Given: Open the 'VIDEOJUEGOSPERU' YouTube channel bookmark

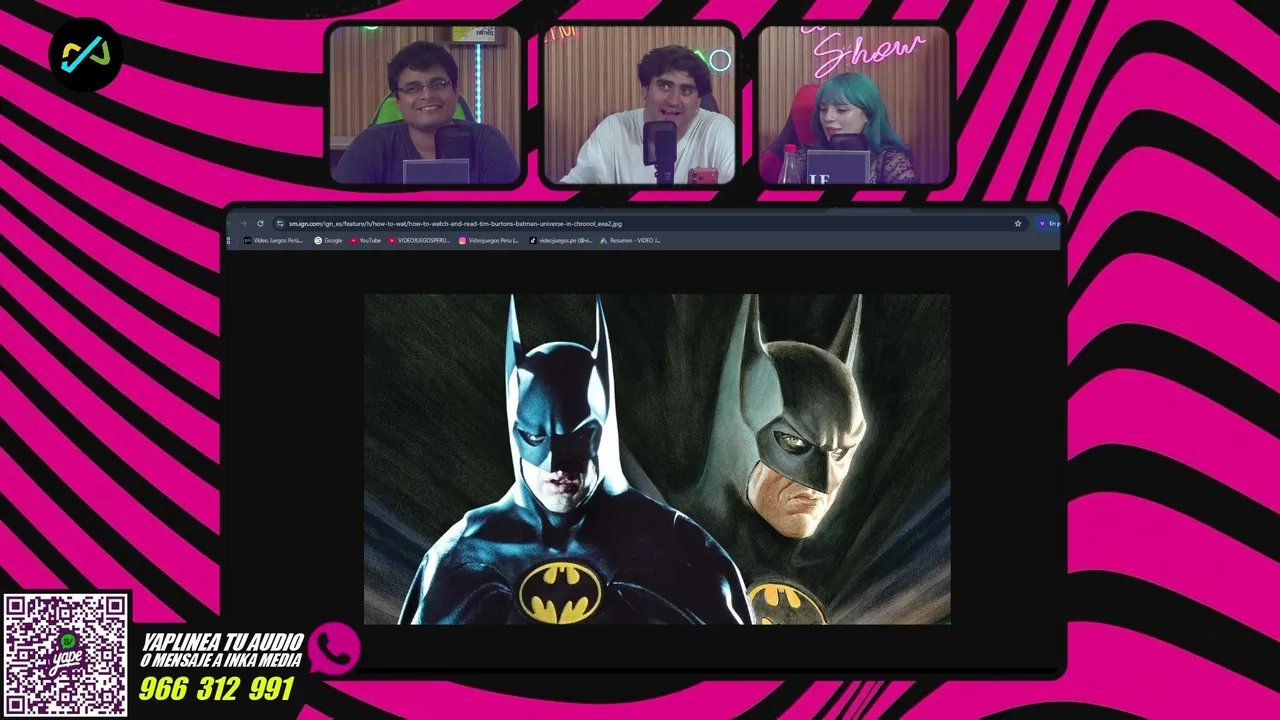Looking at the screenshot, I should pyautogui.click(x=419, y=240).
